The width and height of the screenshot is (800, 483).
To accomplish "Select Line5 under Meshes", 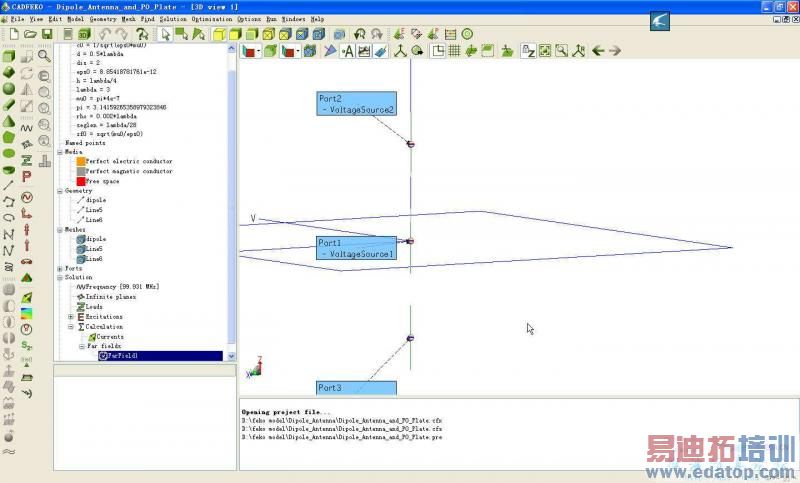I will coord(94,249).
